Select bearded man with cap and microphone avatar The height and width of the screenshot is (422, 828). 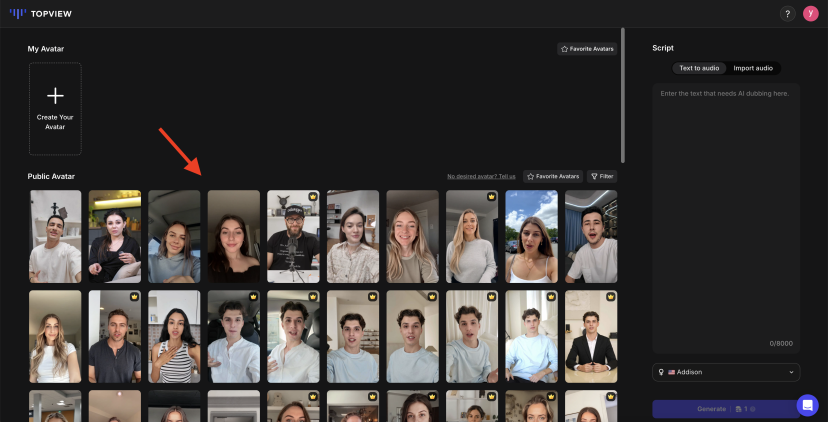click(293, 237)
